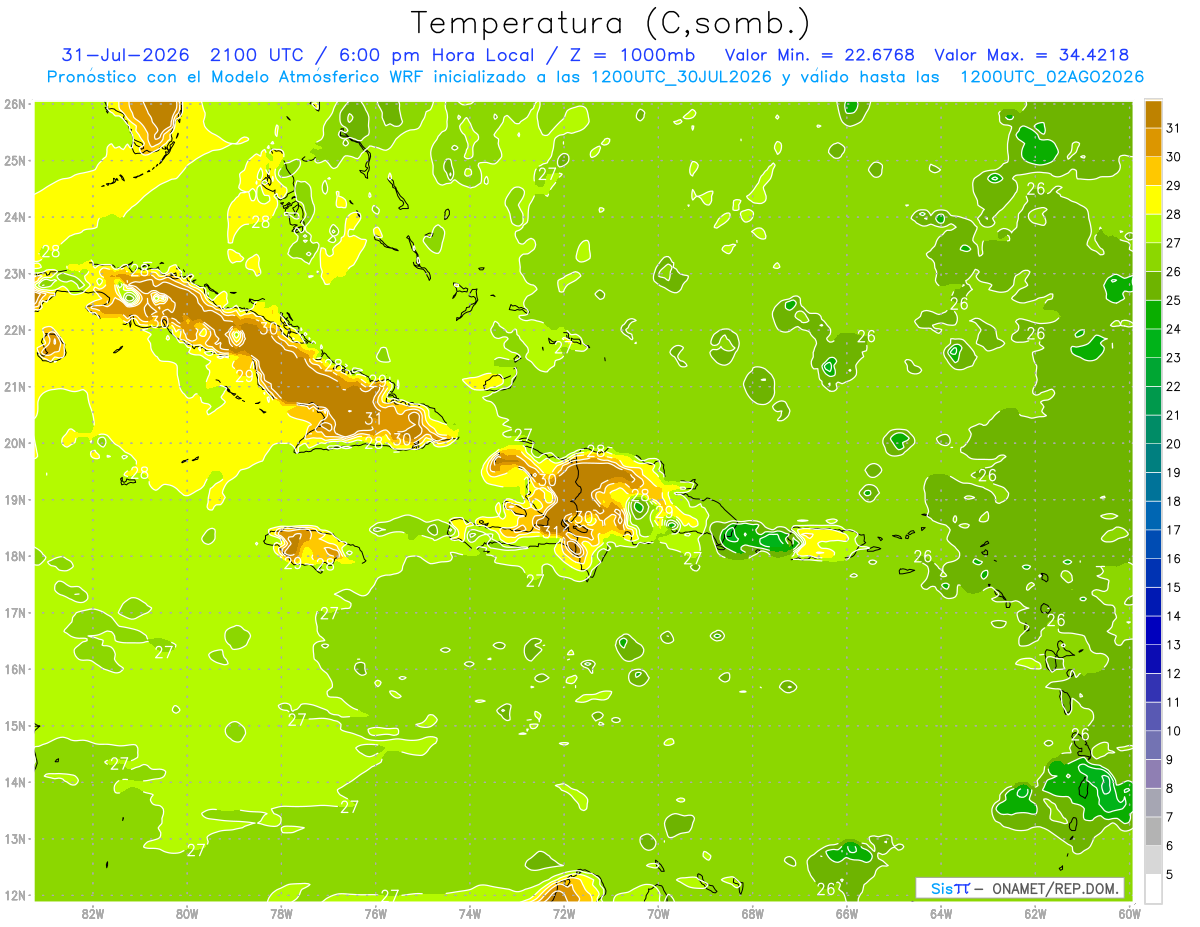
Task: Click the "78W" longitude axis label
Action: (281, 913)
